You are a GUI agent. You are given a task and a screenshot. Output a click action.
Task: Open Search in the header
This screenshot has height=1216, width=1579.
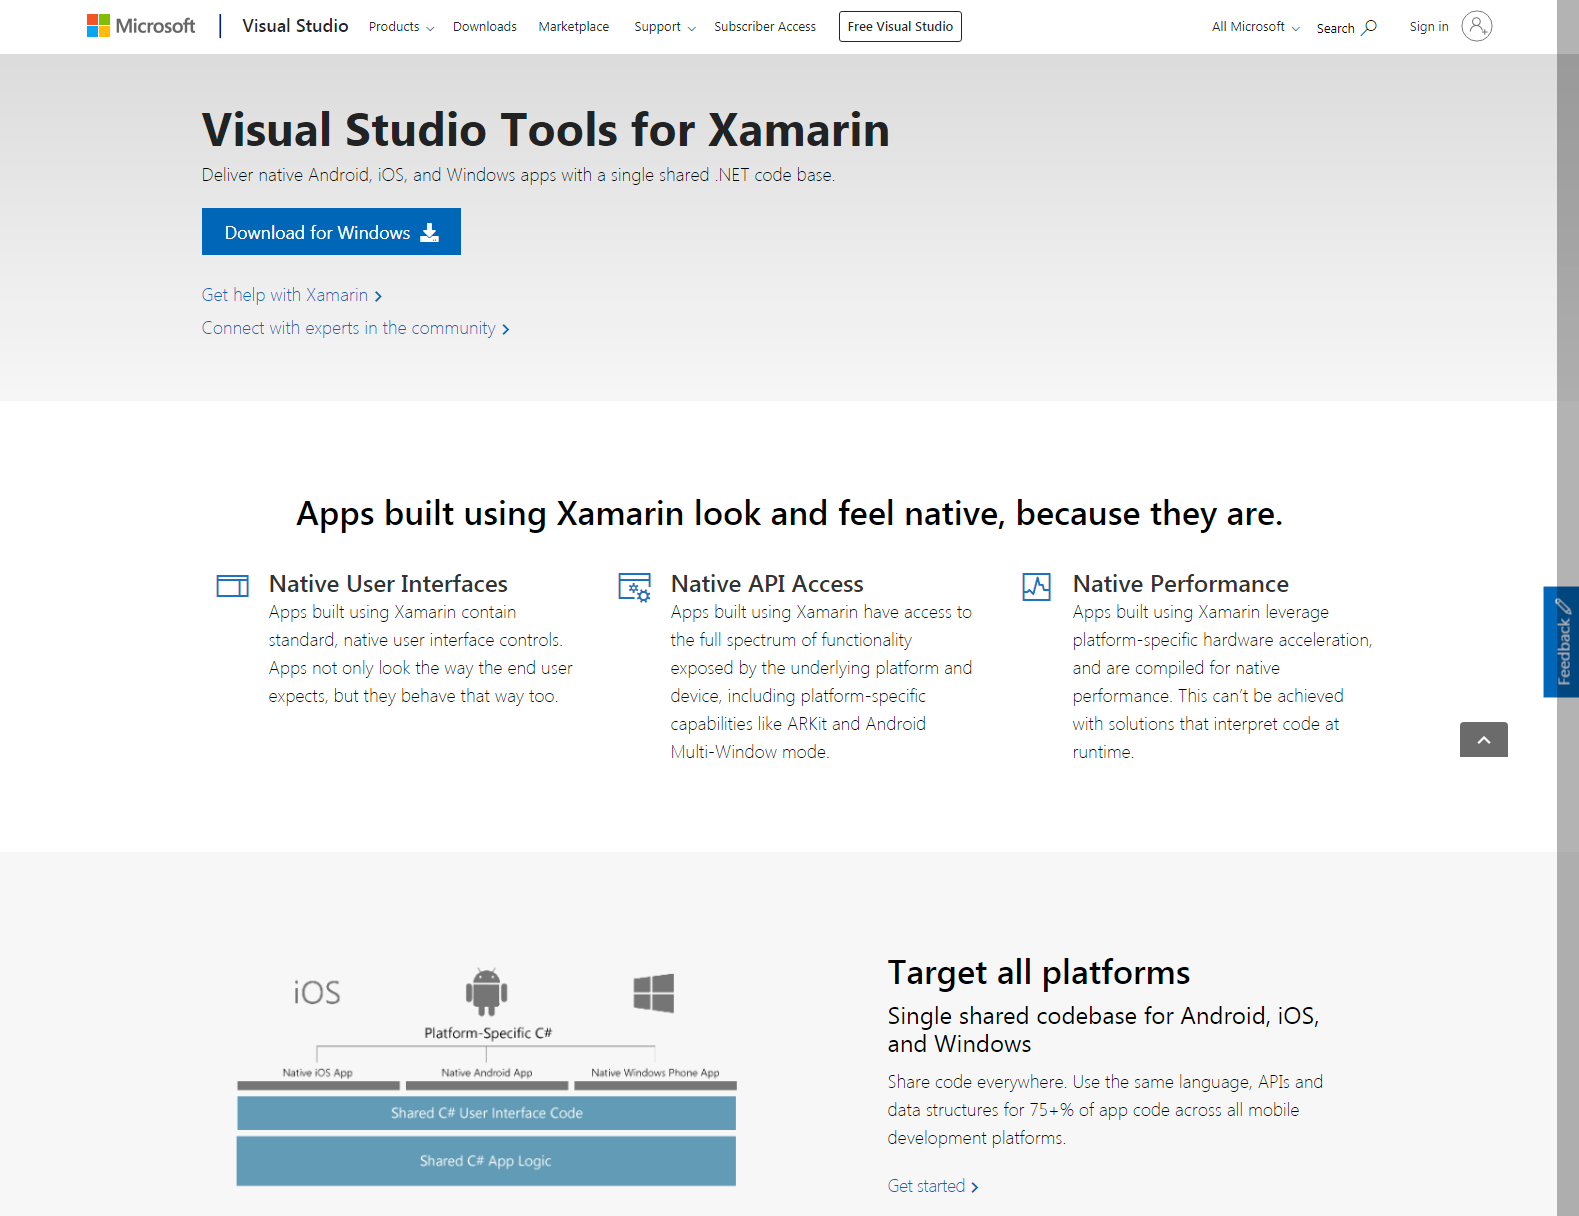tap(1347, 28)
